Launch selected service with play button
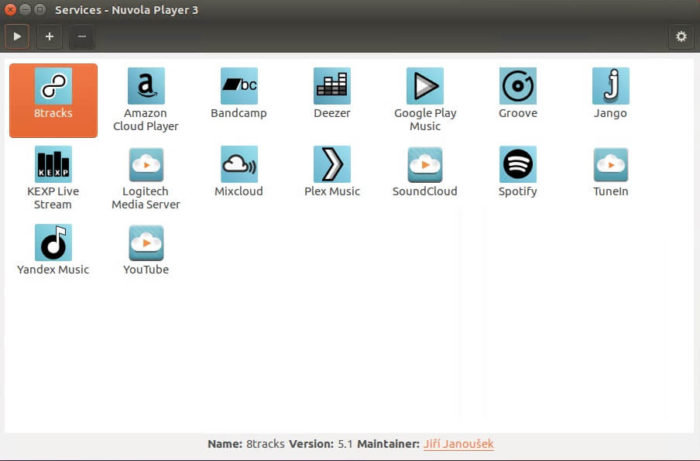This screenshot has height=461, width=700. [x=17, y=36]
